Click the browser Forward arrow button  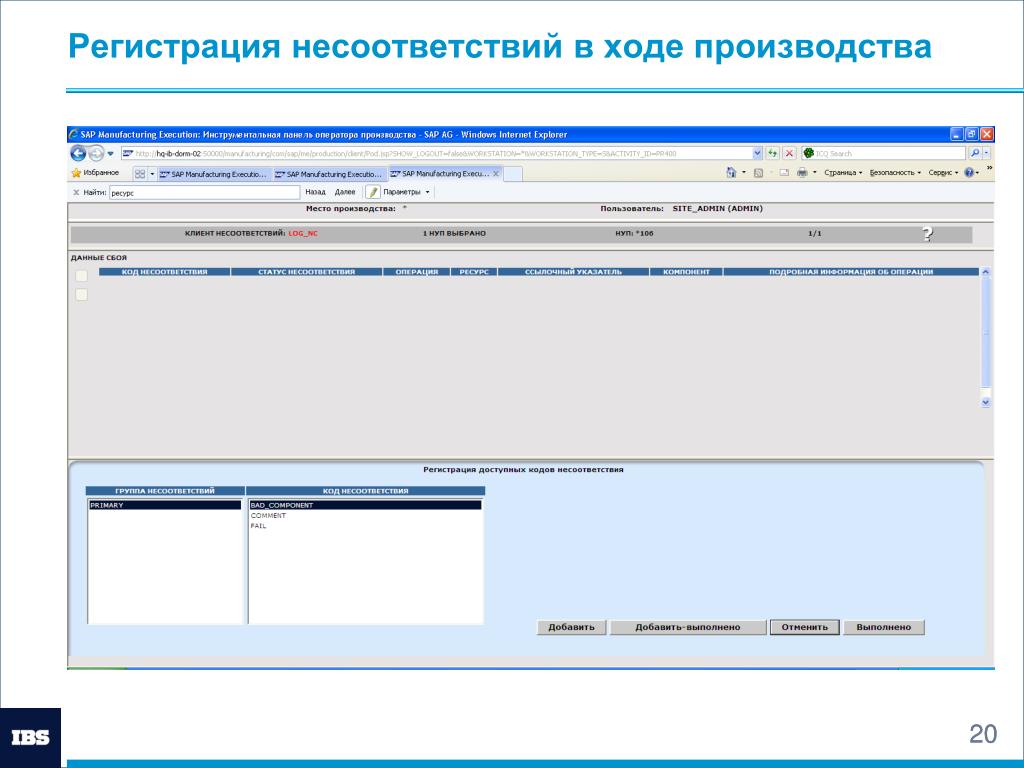96,153
